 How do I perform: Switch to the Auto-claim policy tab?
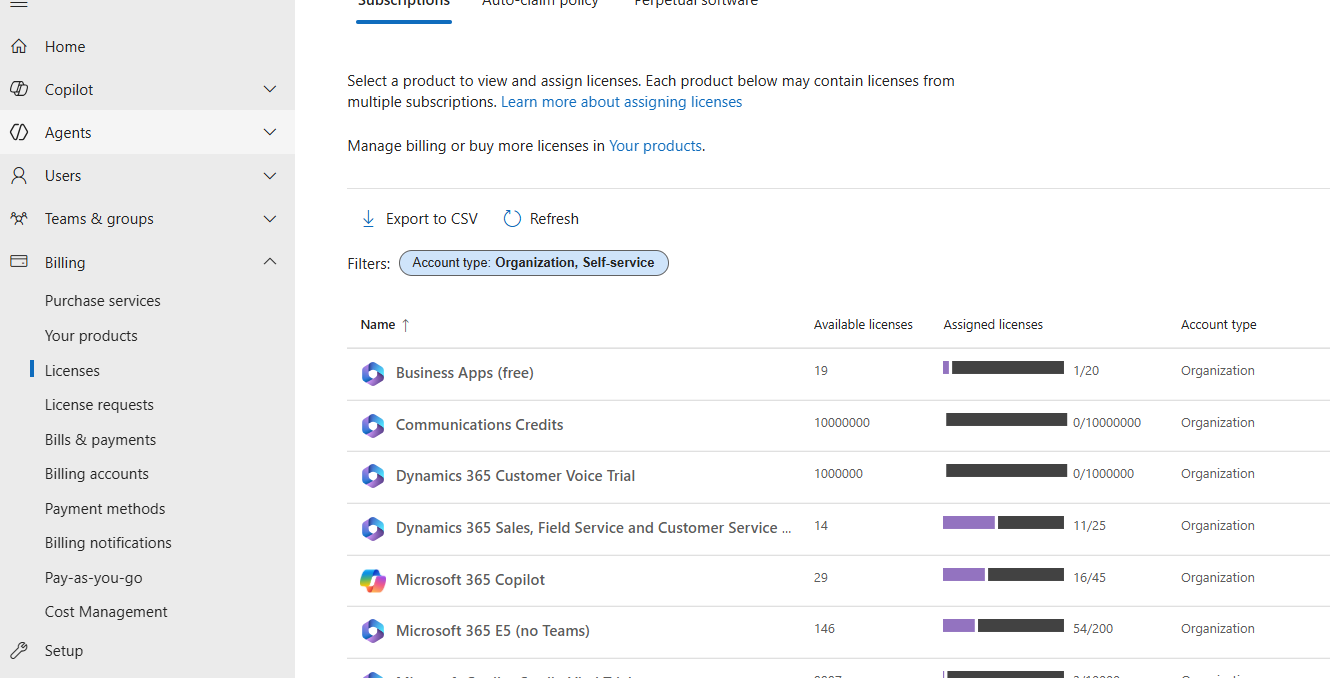540,4
